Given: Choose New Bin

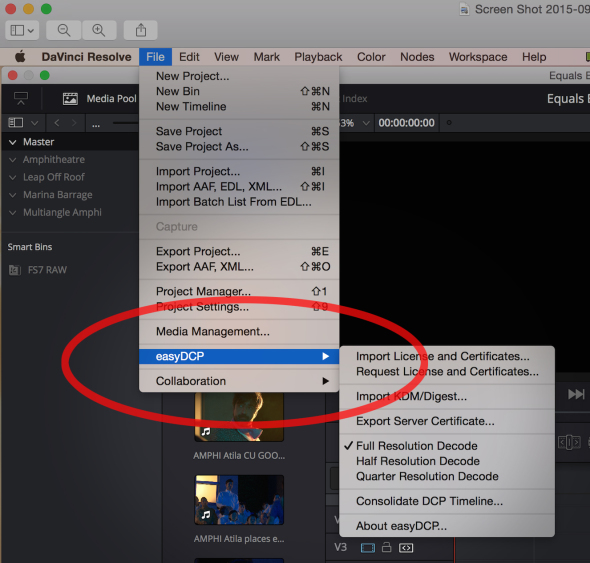Looking at the screenshot, I should pos(239,91).
